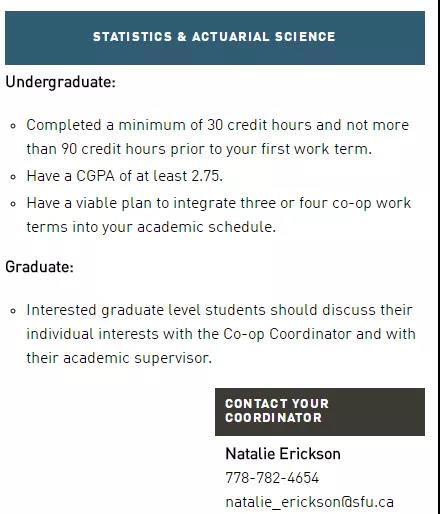Click the phone number 778-782-4654
Viewport: 440px width, 514px height.
[272, 478]
